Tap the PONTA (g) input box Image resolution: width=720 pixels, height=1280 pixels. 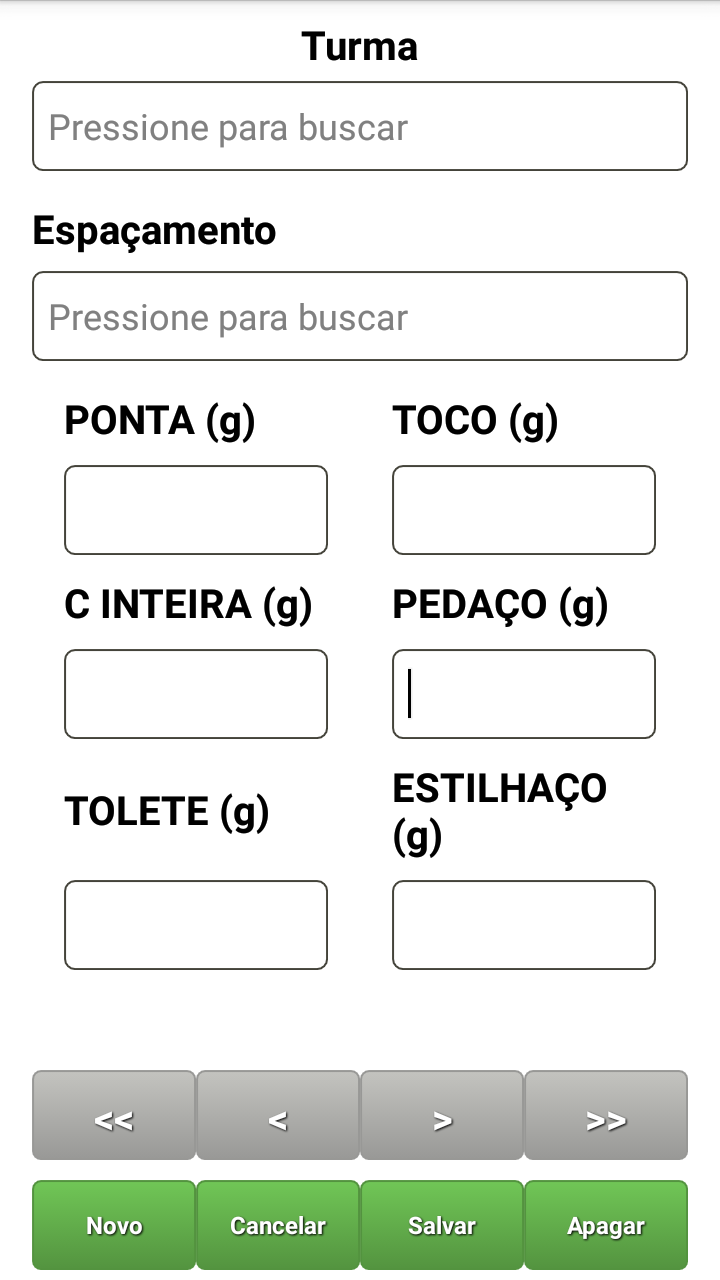coord(196,510)
